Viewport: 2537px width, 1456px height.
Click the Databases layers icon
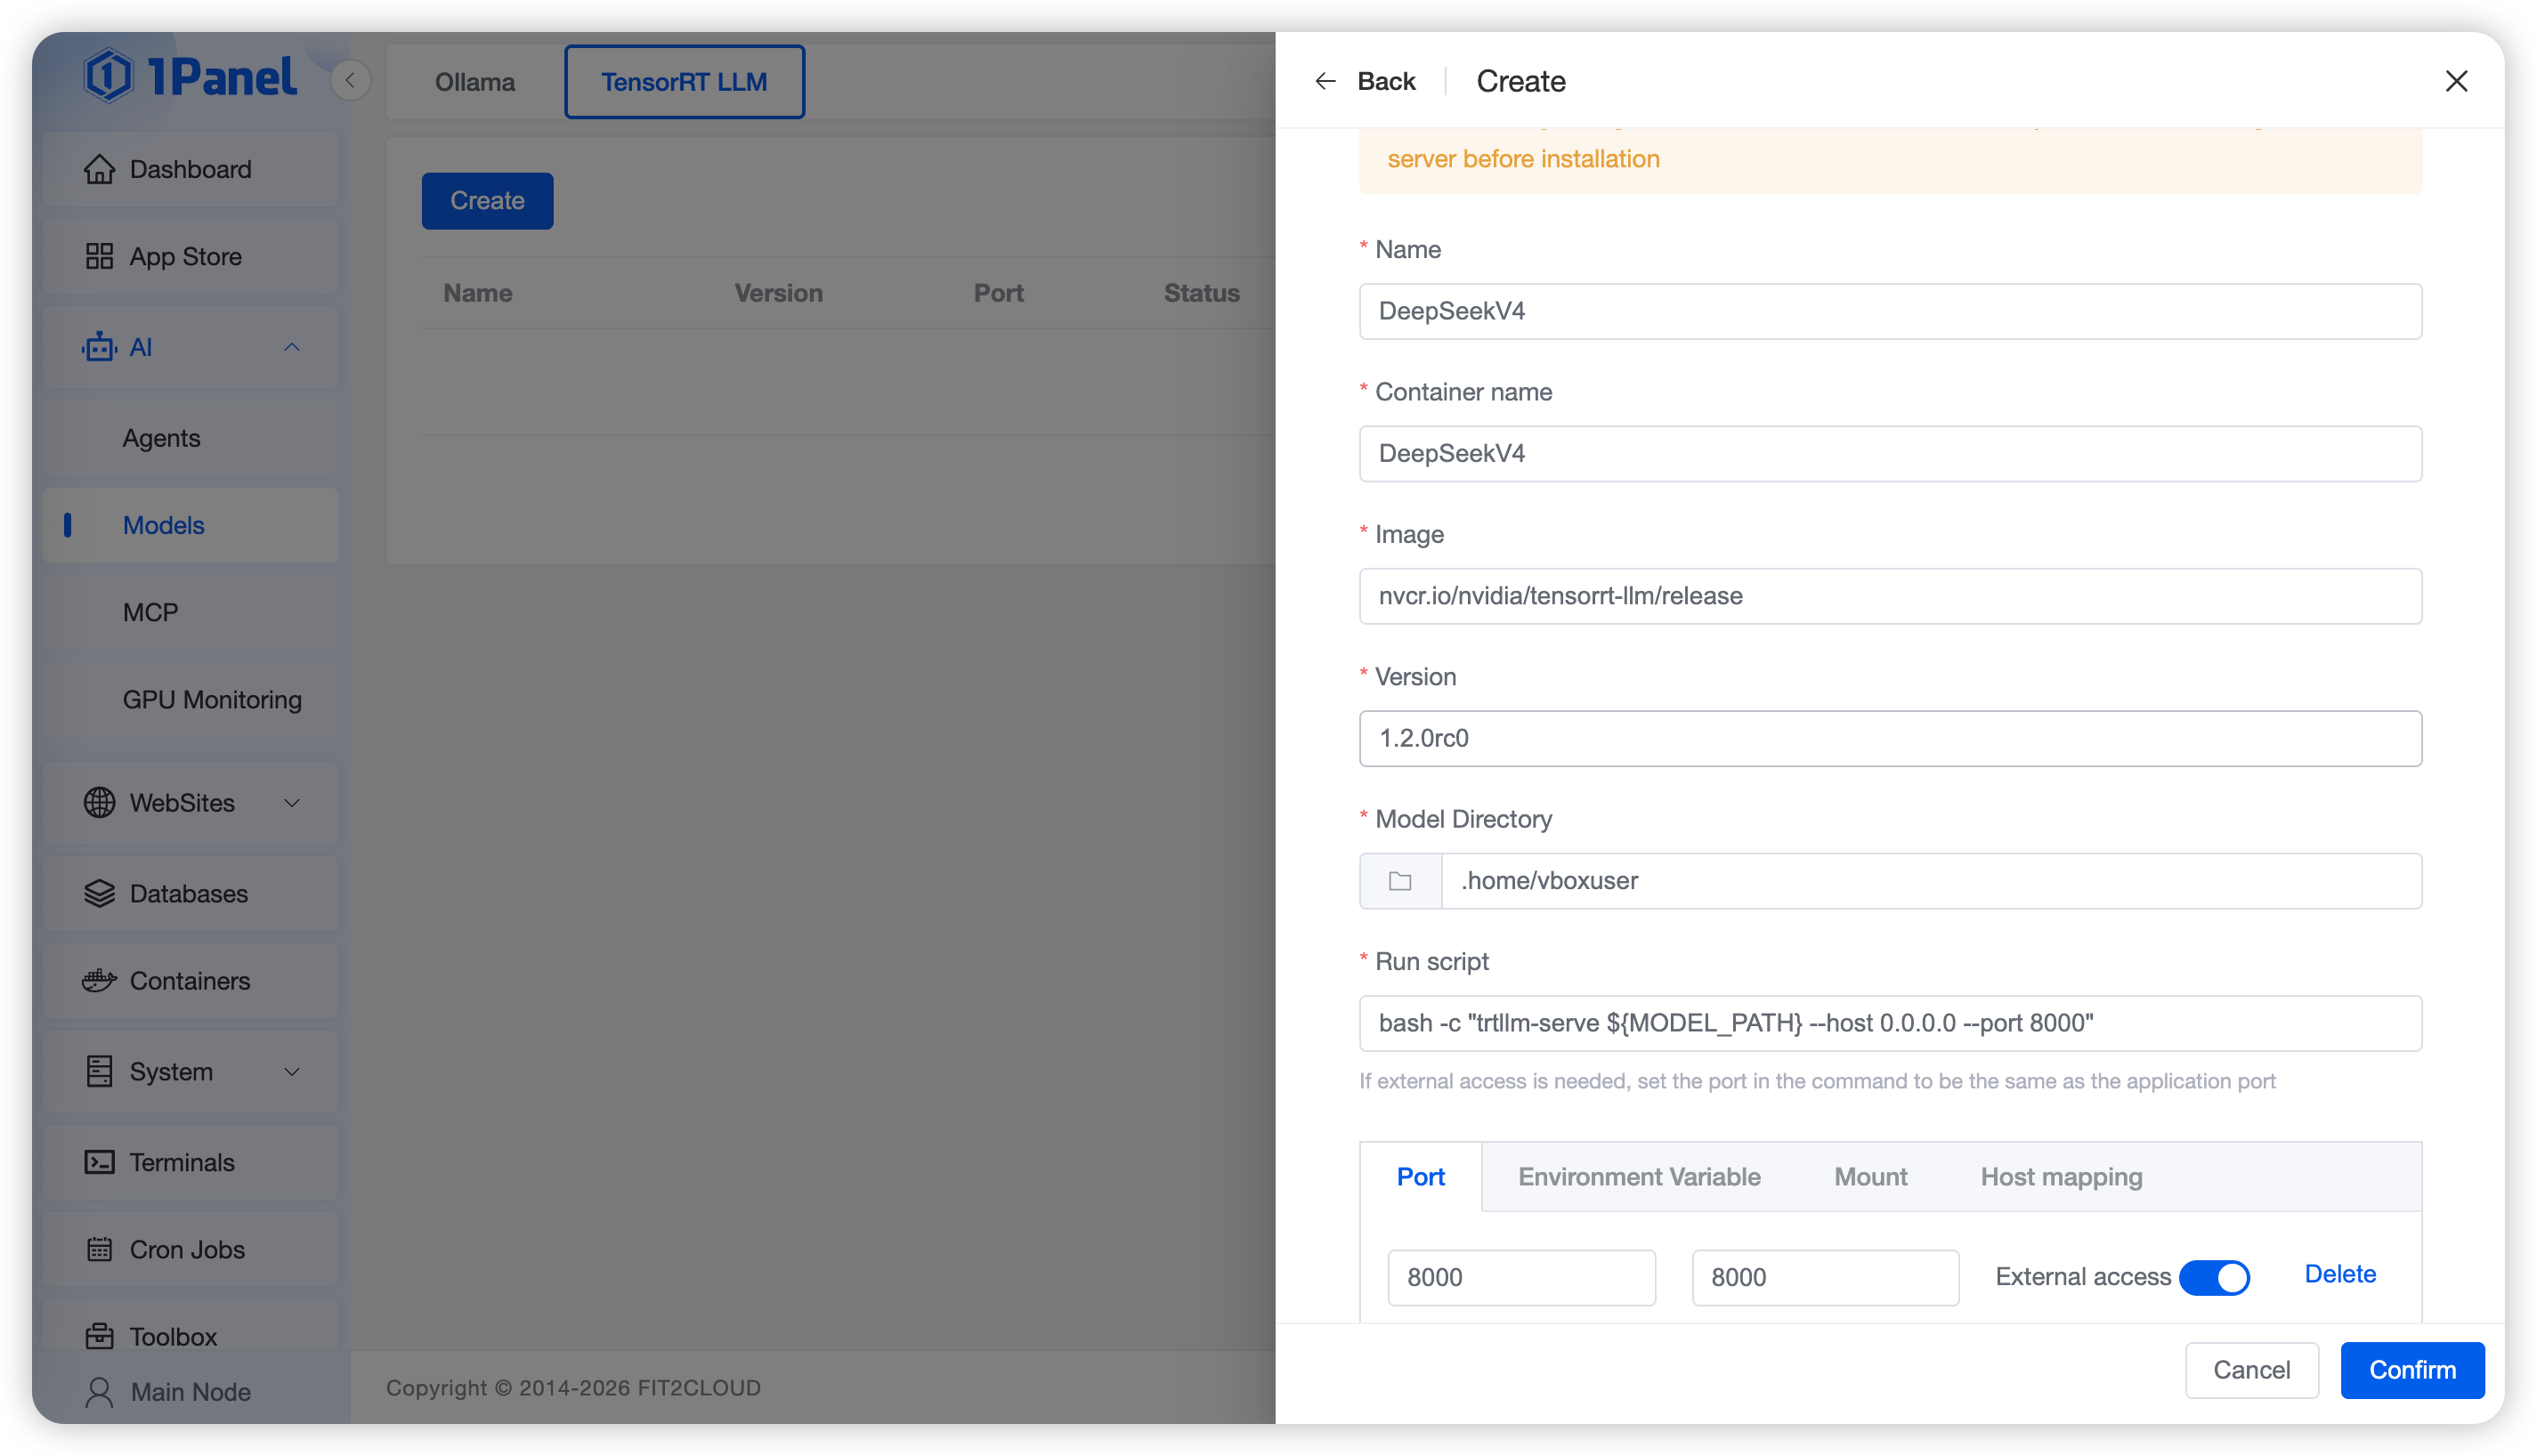(99, 894)
